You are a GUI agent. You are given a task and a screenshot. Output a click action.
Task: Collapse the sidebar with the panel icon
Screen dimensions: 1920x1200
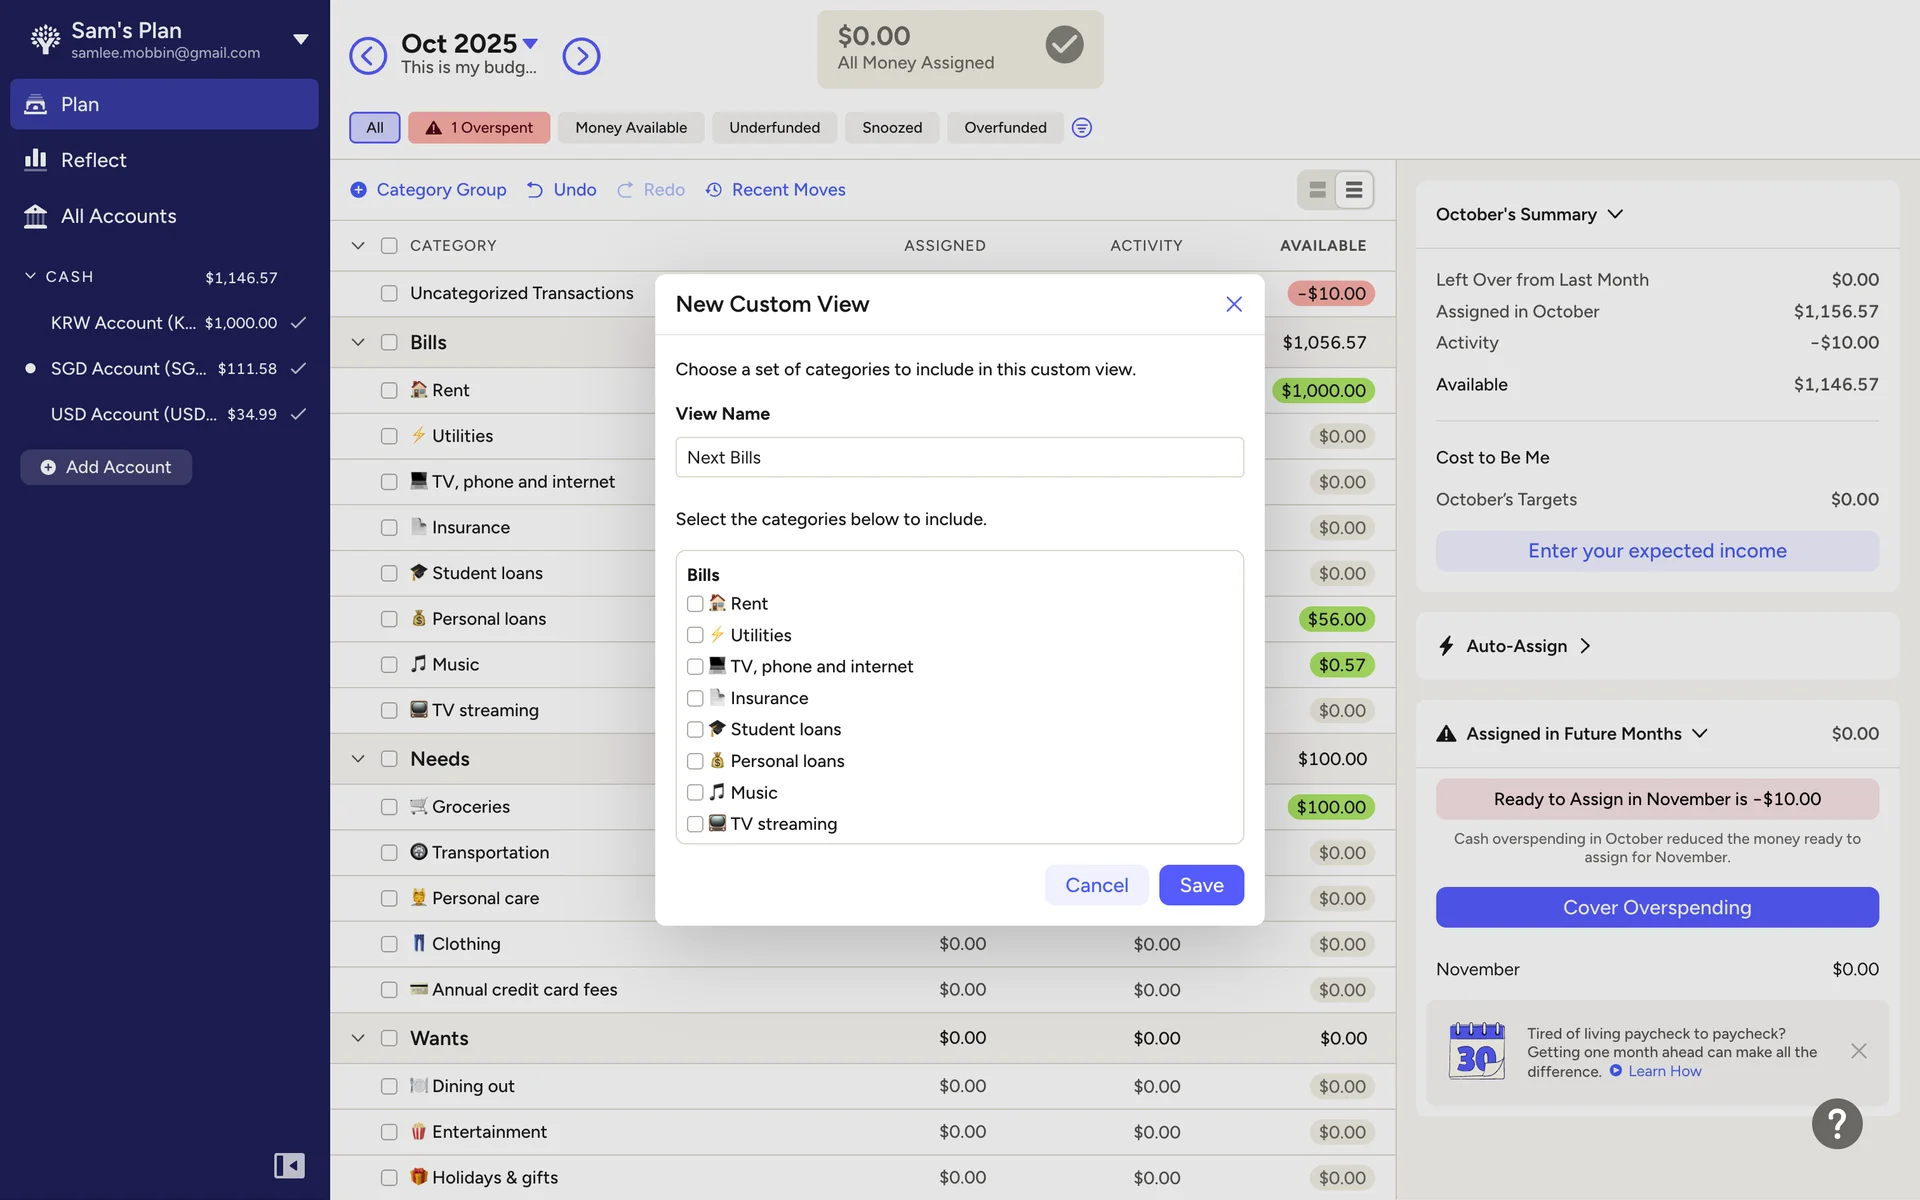pyautogui.click(x=289, y=1165)
